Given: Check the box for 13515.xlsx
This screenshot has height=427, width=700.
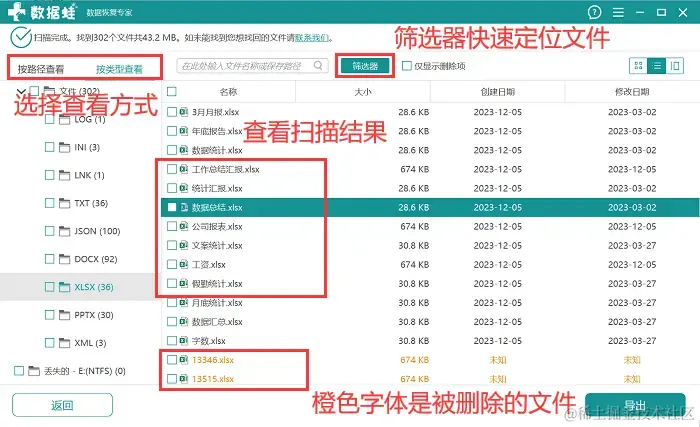Looking at the screenshot, I should click(172, 379).
